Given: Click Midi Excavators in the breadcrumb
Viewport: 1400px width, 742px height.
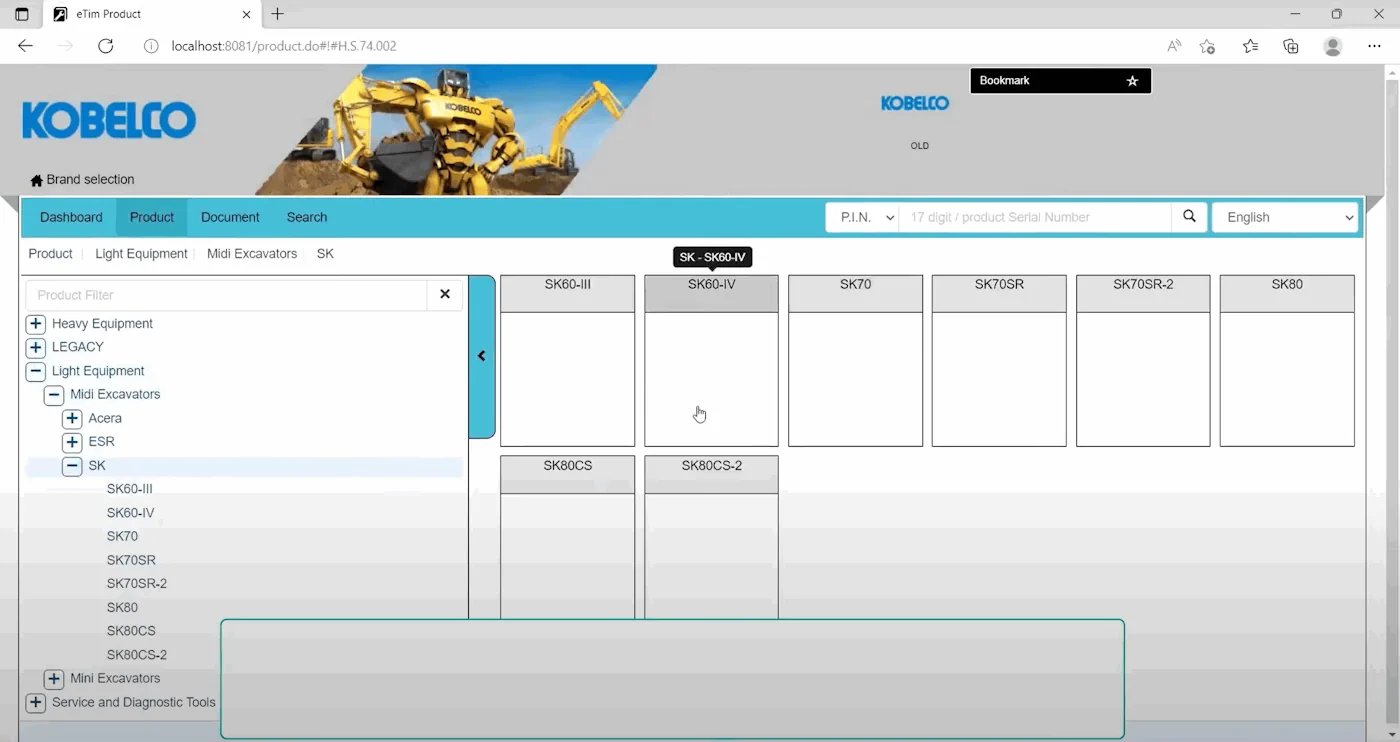Looking at the screenshot, I should tap(252, 254).
